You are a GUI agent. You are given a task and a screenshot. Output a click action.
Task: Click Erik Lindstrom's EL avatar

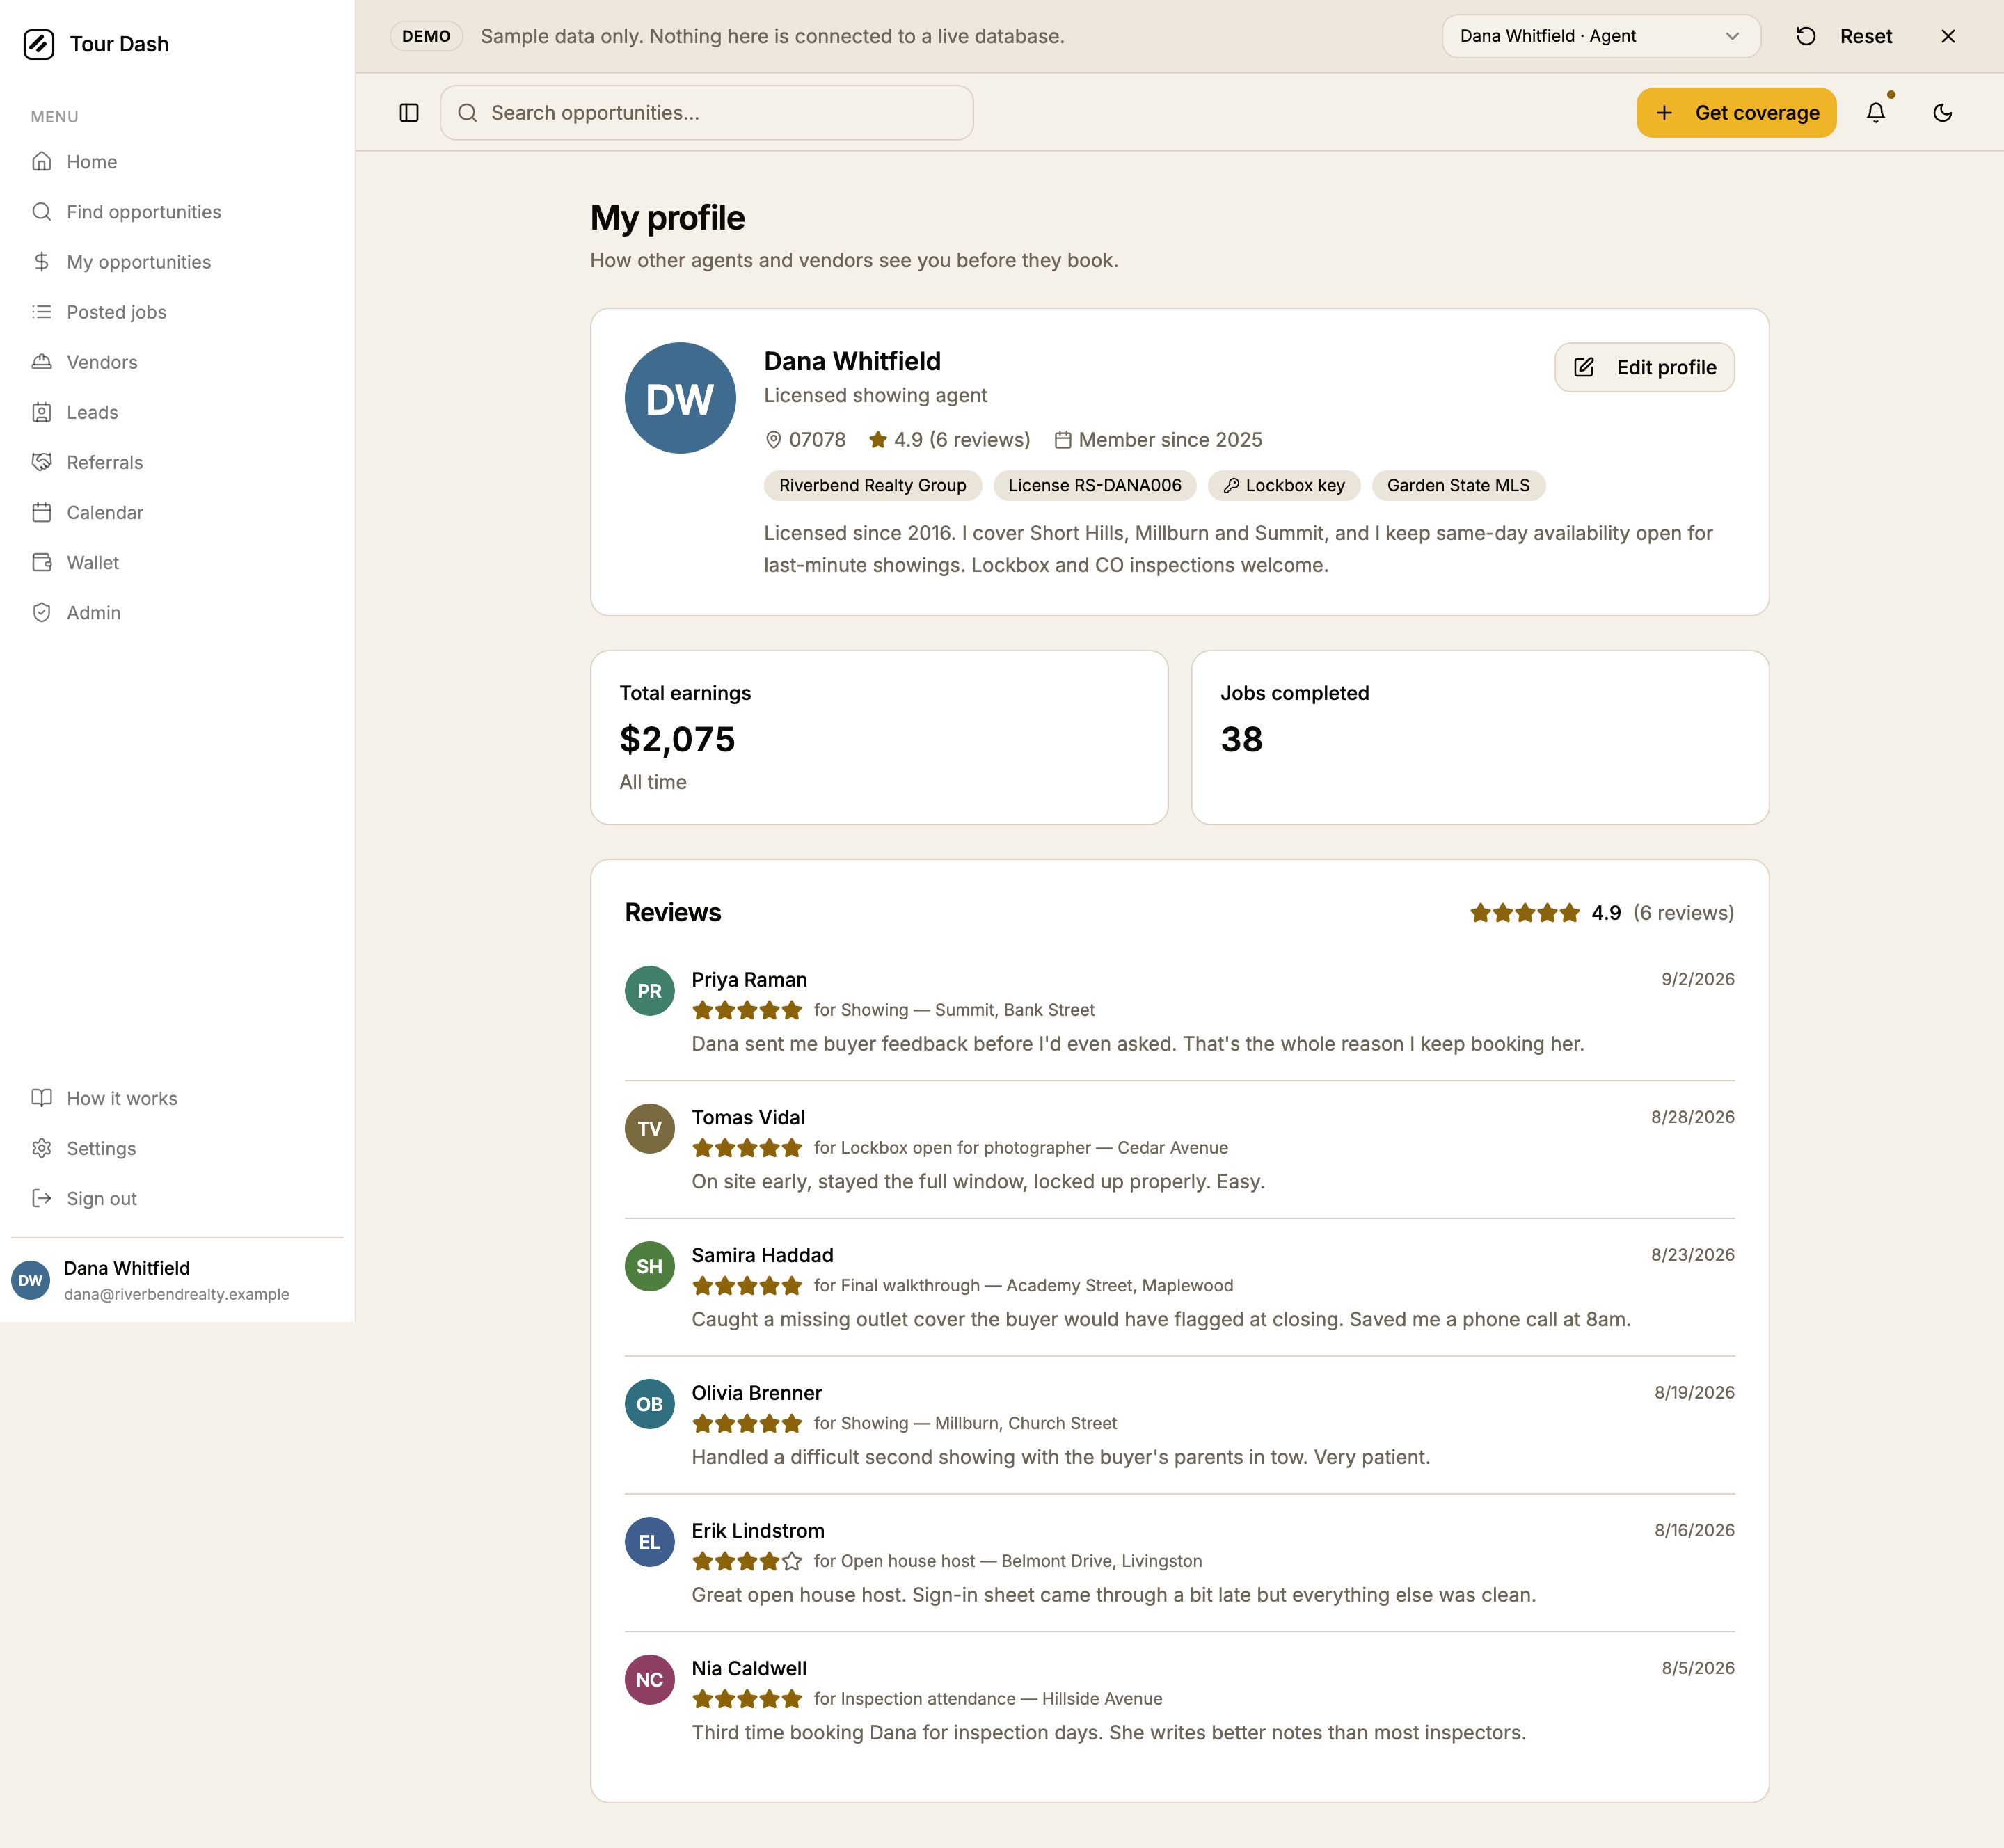649,1542
